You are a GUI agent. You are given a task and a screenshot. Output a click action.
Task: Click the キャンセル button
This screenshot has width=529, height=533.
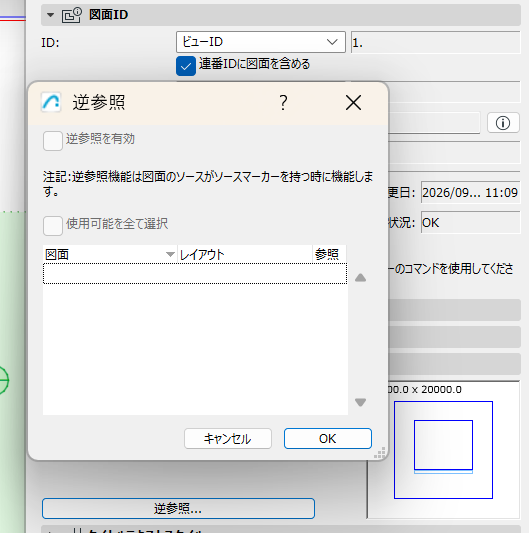point(228,439)
